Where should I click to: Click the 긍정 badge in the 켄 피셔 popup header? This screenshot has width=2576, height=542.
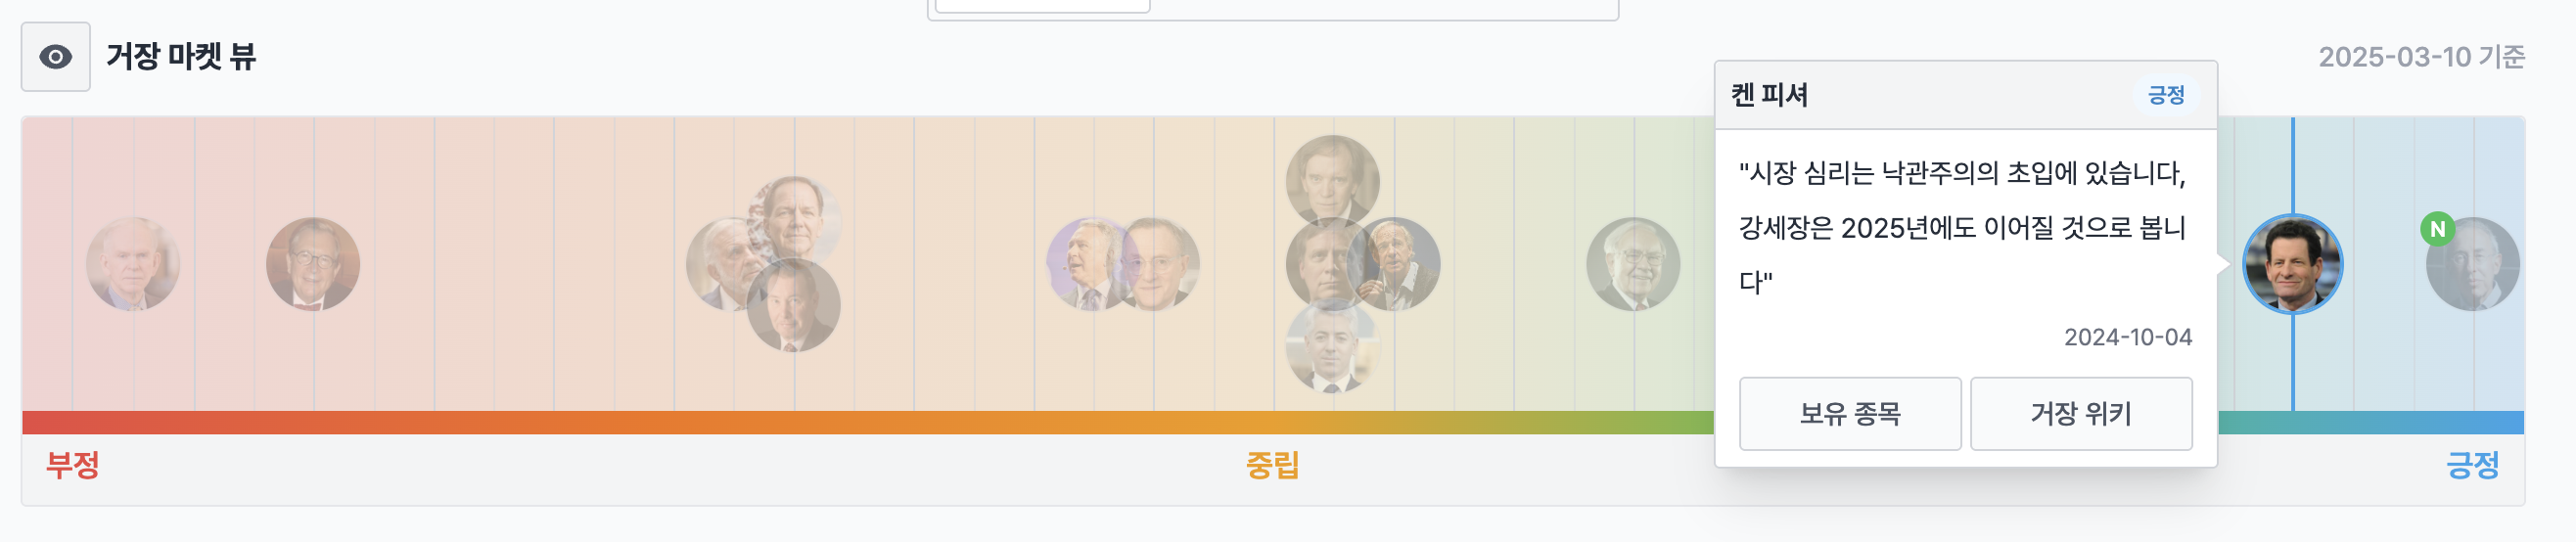[x=2165, y=95]
